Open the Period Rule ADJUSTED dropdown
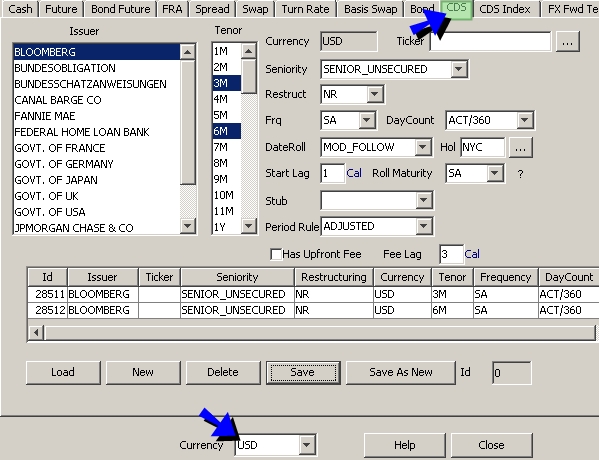The width and height of the screenshot is (599, 460). click(423, 226)
